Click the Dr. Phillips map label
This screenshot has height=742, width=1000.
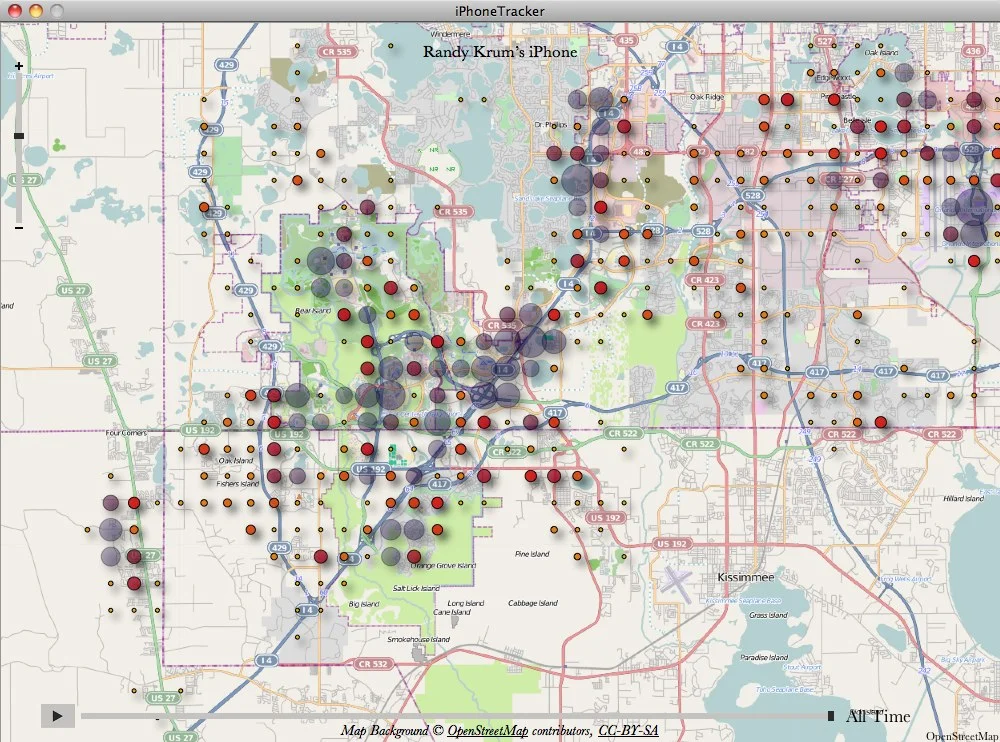[551, 125]
